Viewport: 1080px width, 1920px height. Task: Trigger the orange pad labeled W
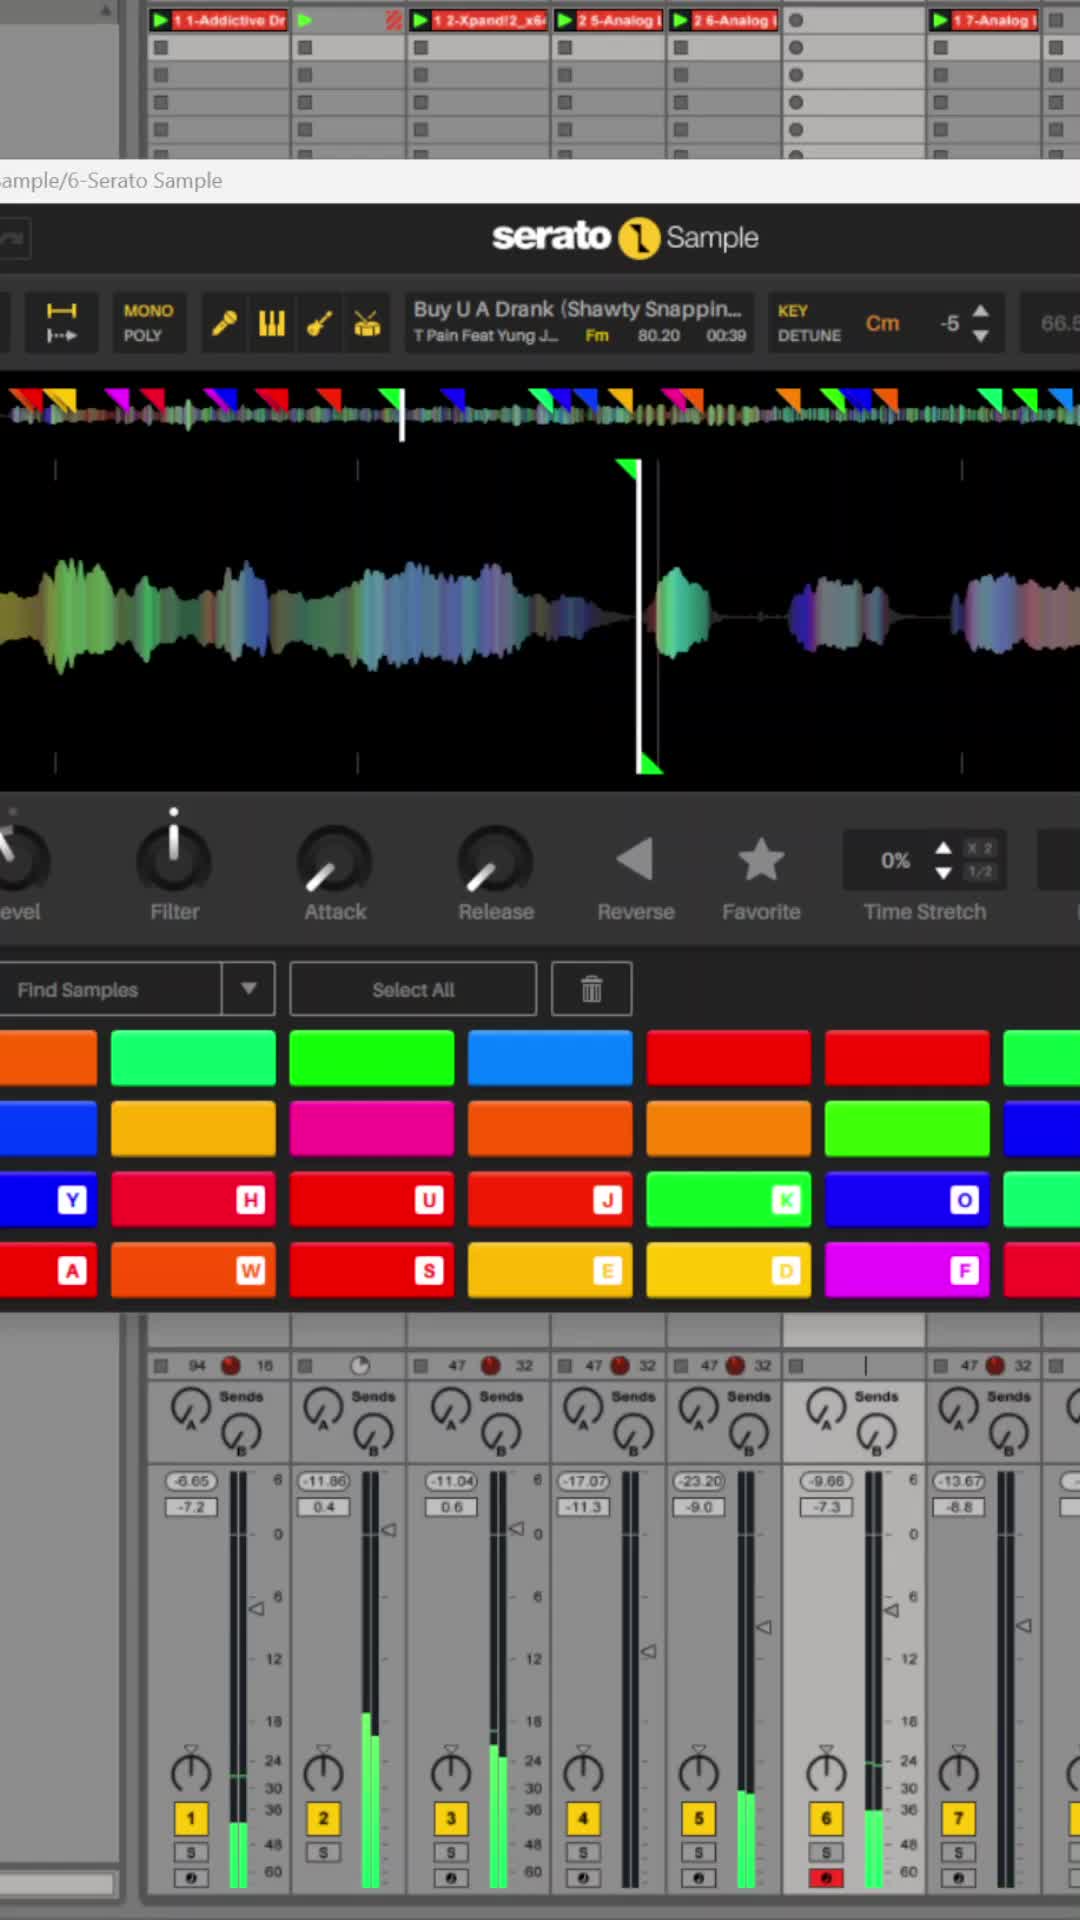(x=194, y=1270)
